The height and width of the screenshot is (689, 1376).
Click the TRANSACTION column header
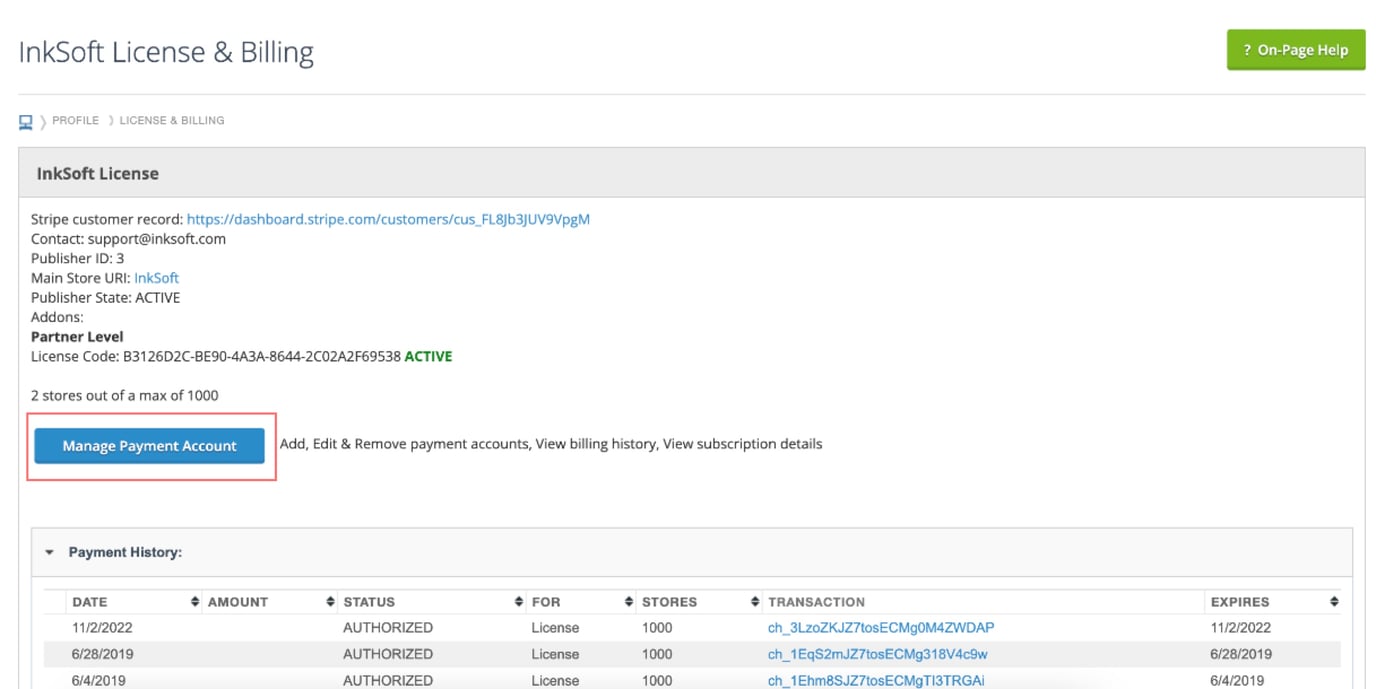(x=816, y=602)
